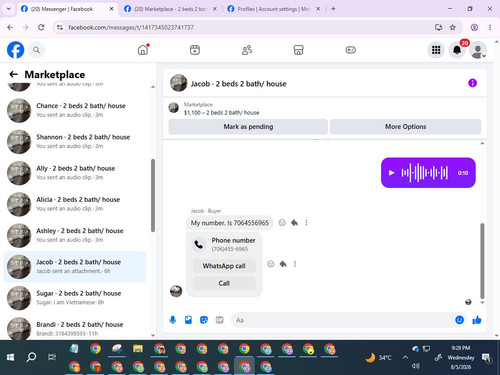Click the conversation list scrollbar

(153, 195)
